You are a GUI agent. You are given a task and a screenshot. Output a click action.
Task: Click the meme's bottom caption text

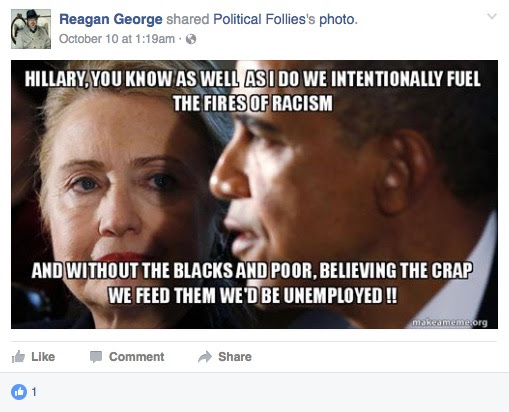pos(252,283)
